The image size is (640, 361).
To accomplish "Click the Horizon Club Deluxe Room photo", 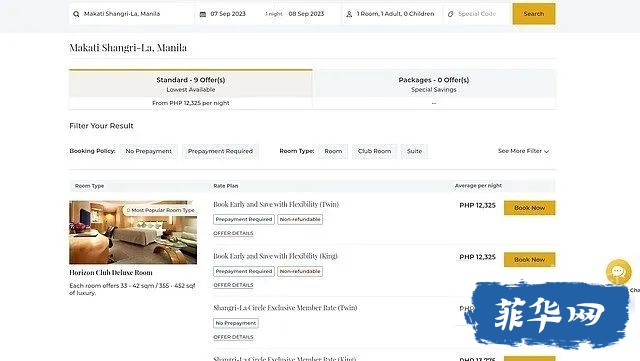I will 133,232.
